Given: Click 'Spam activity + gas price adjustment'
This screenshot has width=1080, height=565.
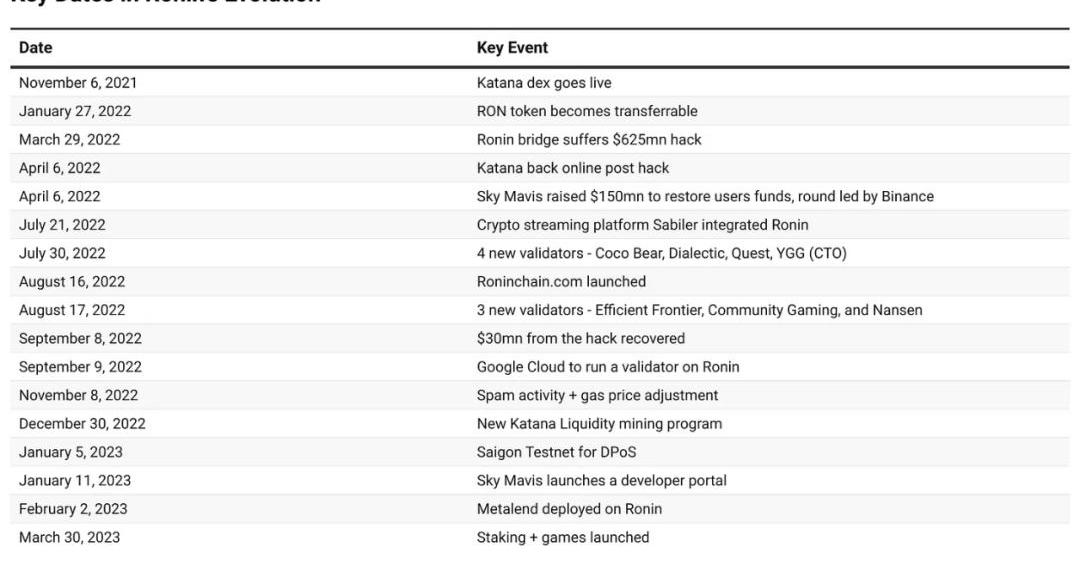Looking at the screenshot, I should coord(597,395).
